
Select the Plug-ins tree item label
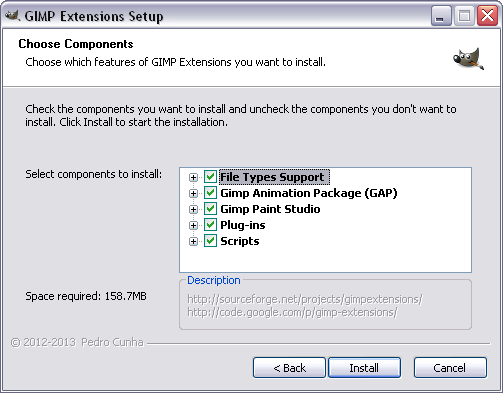coord(243,225)
